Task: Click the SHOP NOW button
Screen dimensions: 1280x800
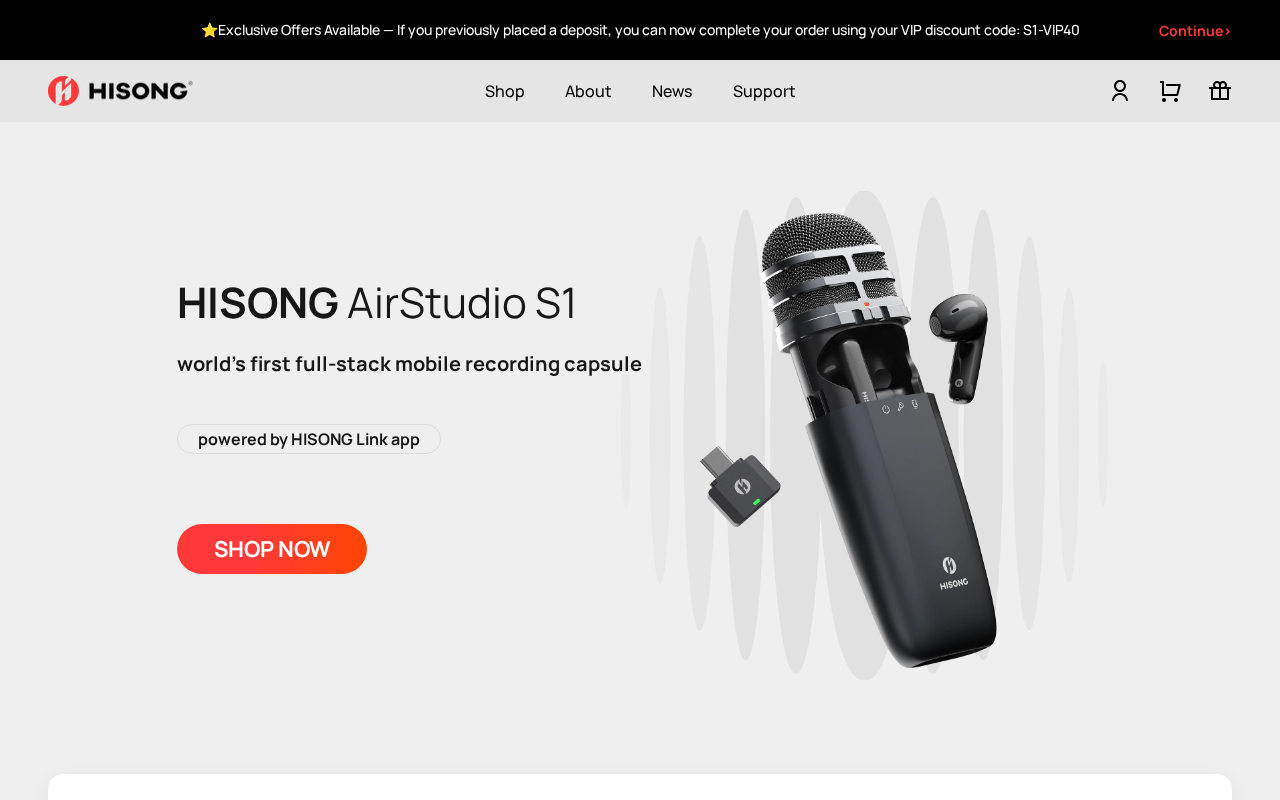Action: pos(272,549)
